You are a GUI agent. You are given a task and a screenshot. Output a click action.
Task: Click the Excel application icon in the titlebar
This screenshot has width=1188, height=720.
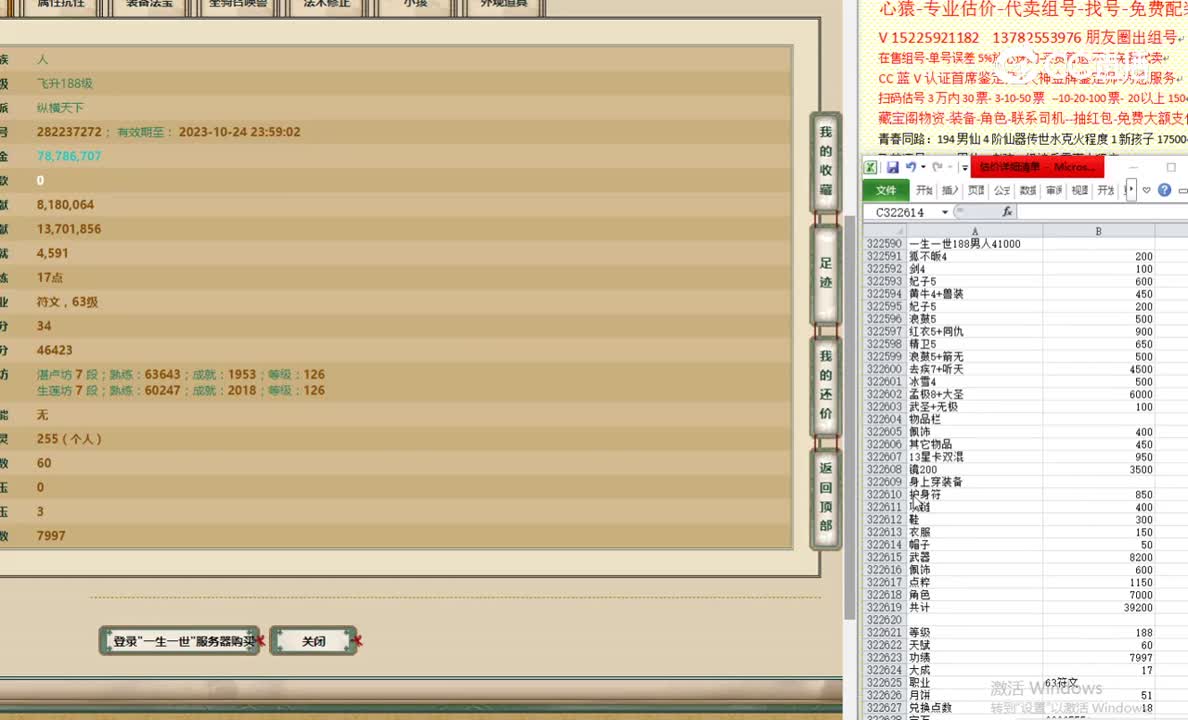point(870,167)
